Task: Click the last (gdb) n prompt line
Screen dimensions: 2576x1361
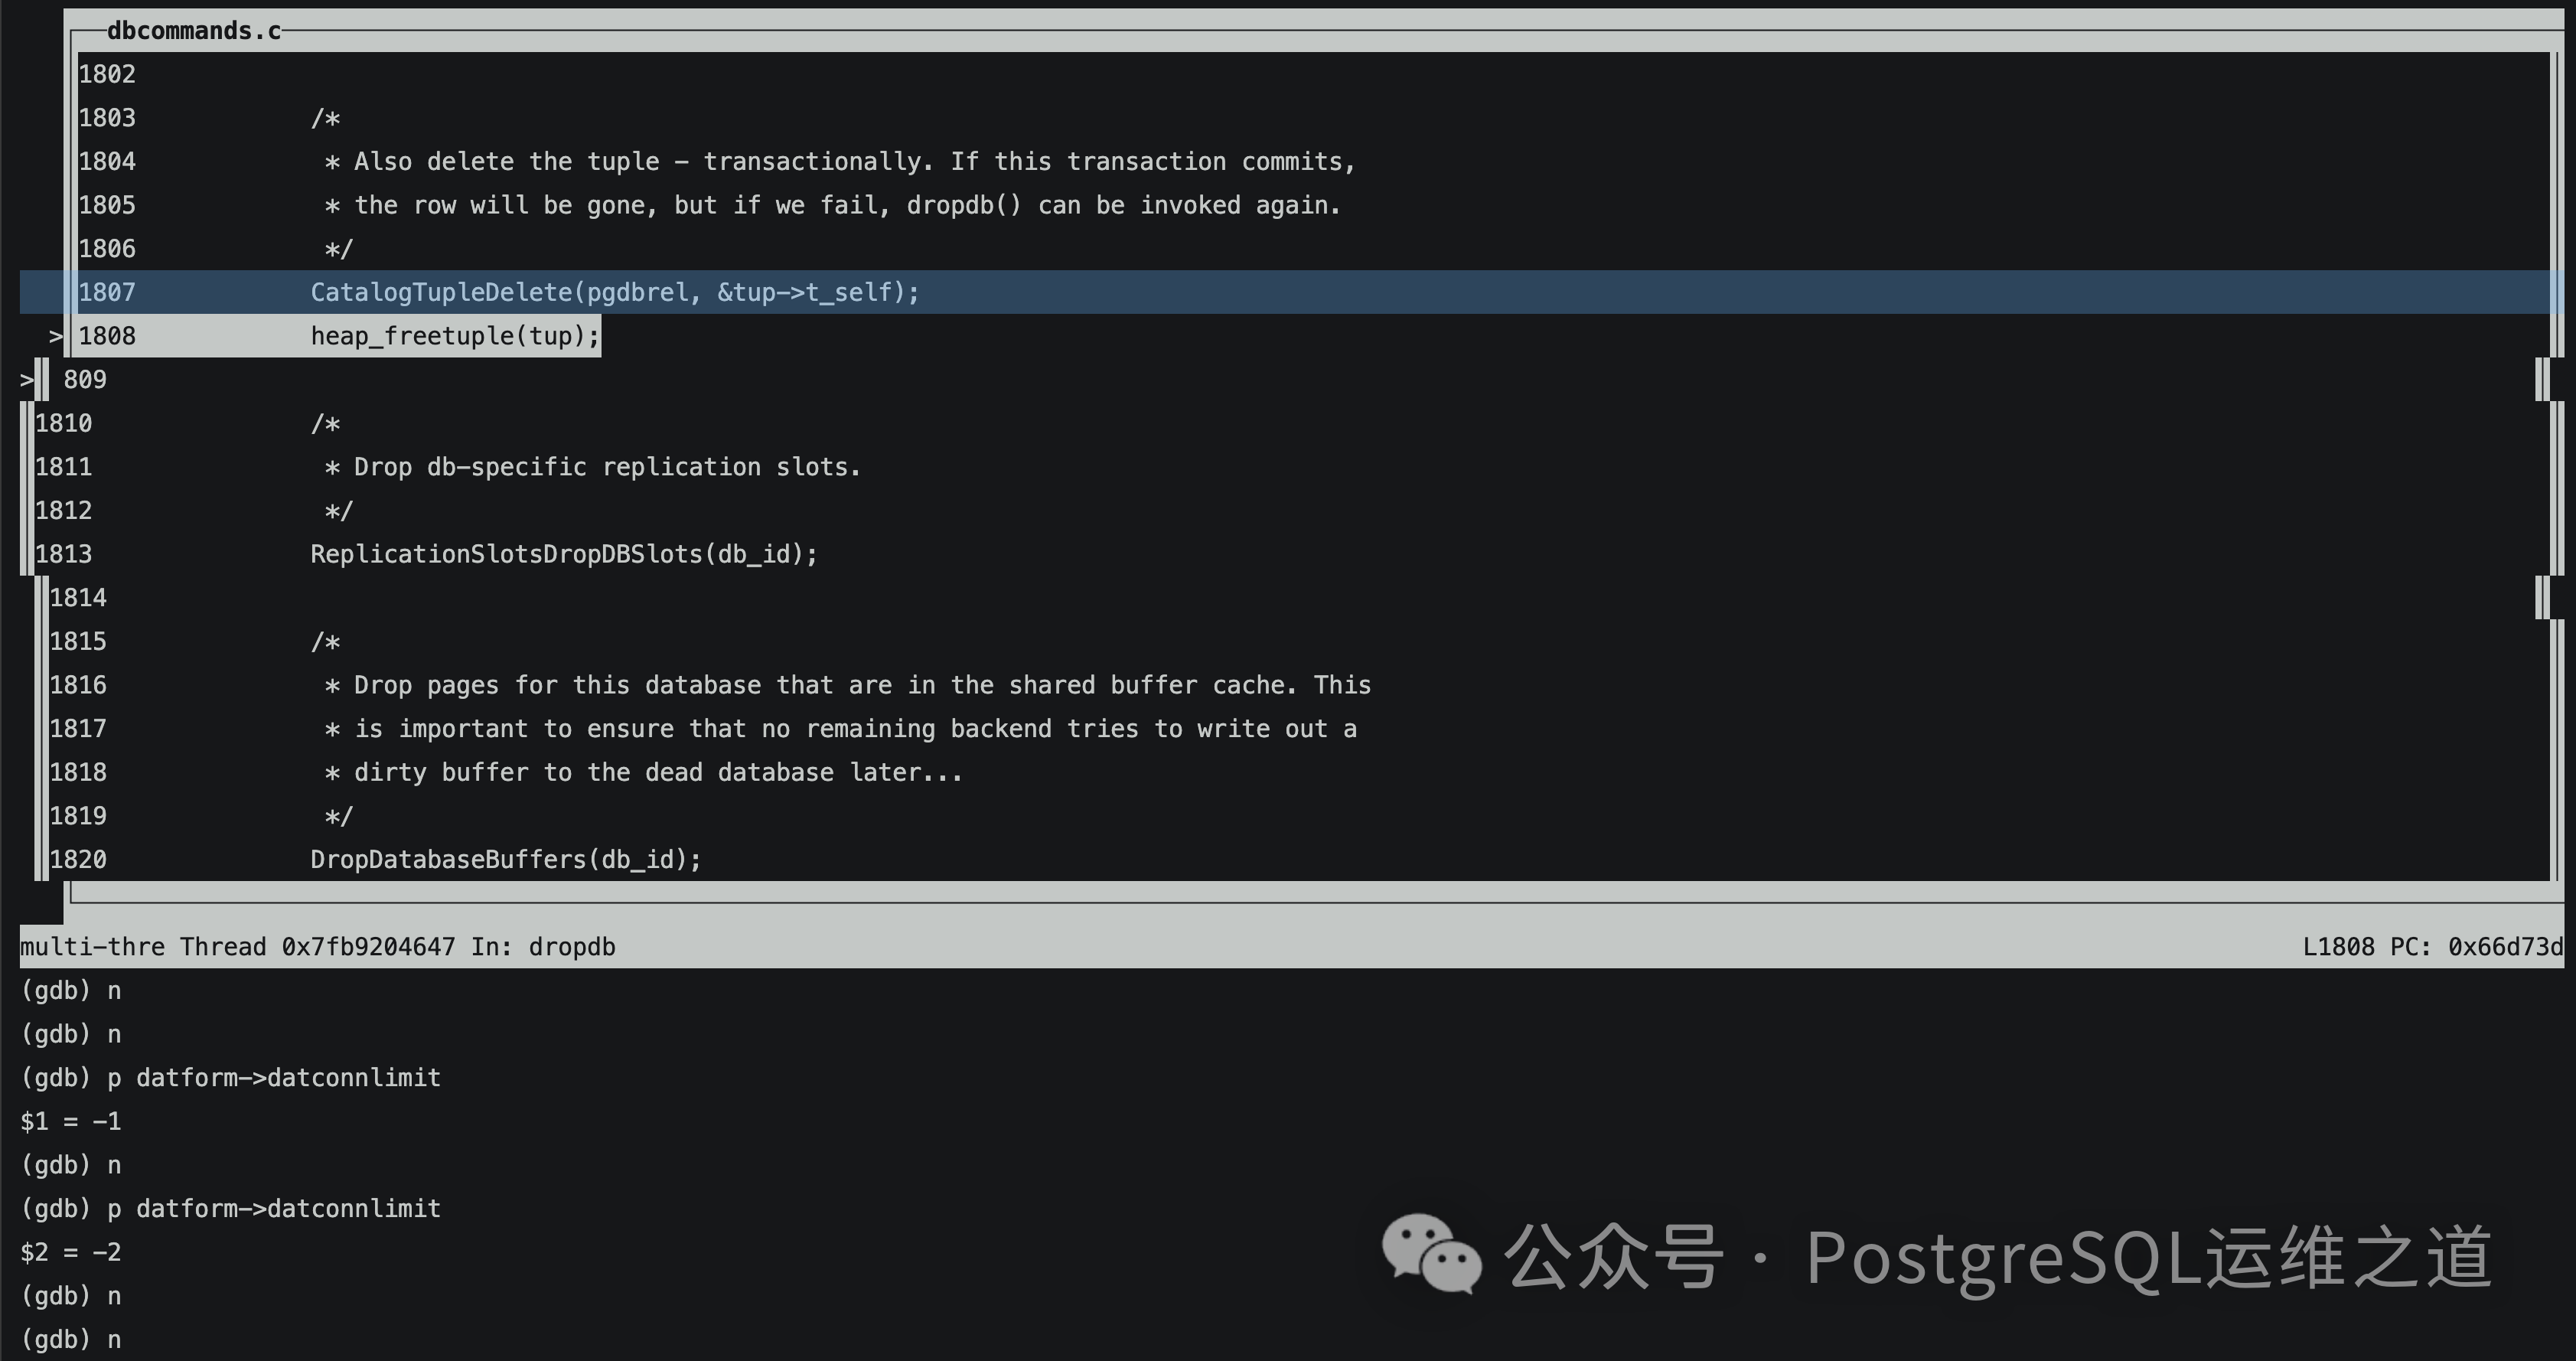Action: point(71,1339)
